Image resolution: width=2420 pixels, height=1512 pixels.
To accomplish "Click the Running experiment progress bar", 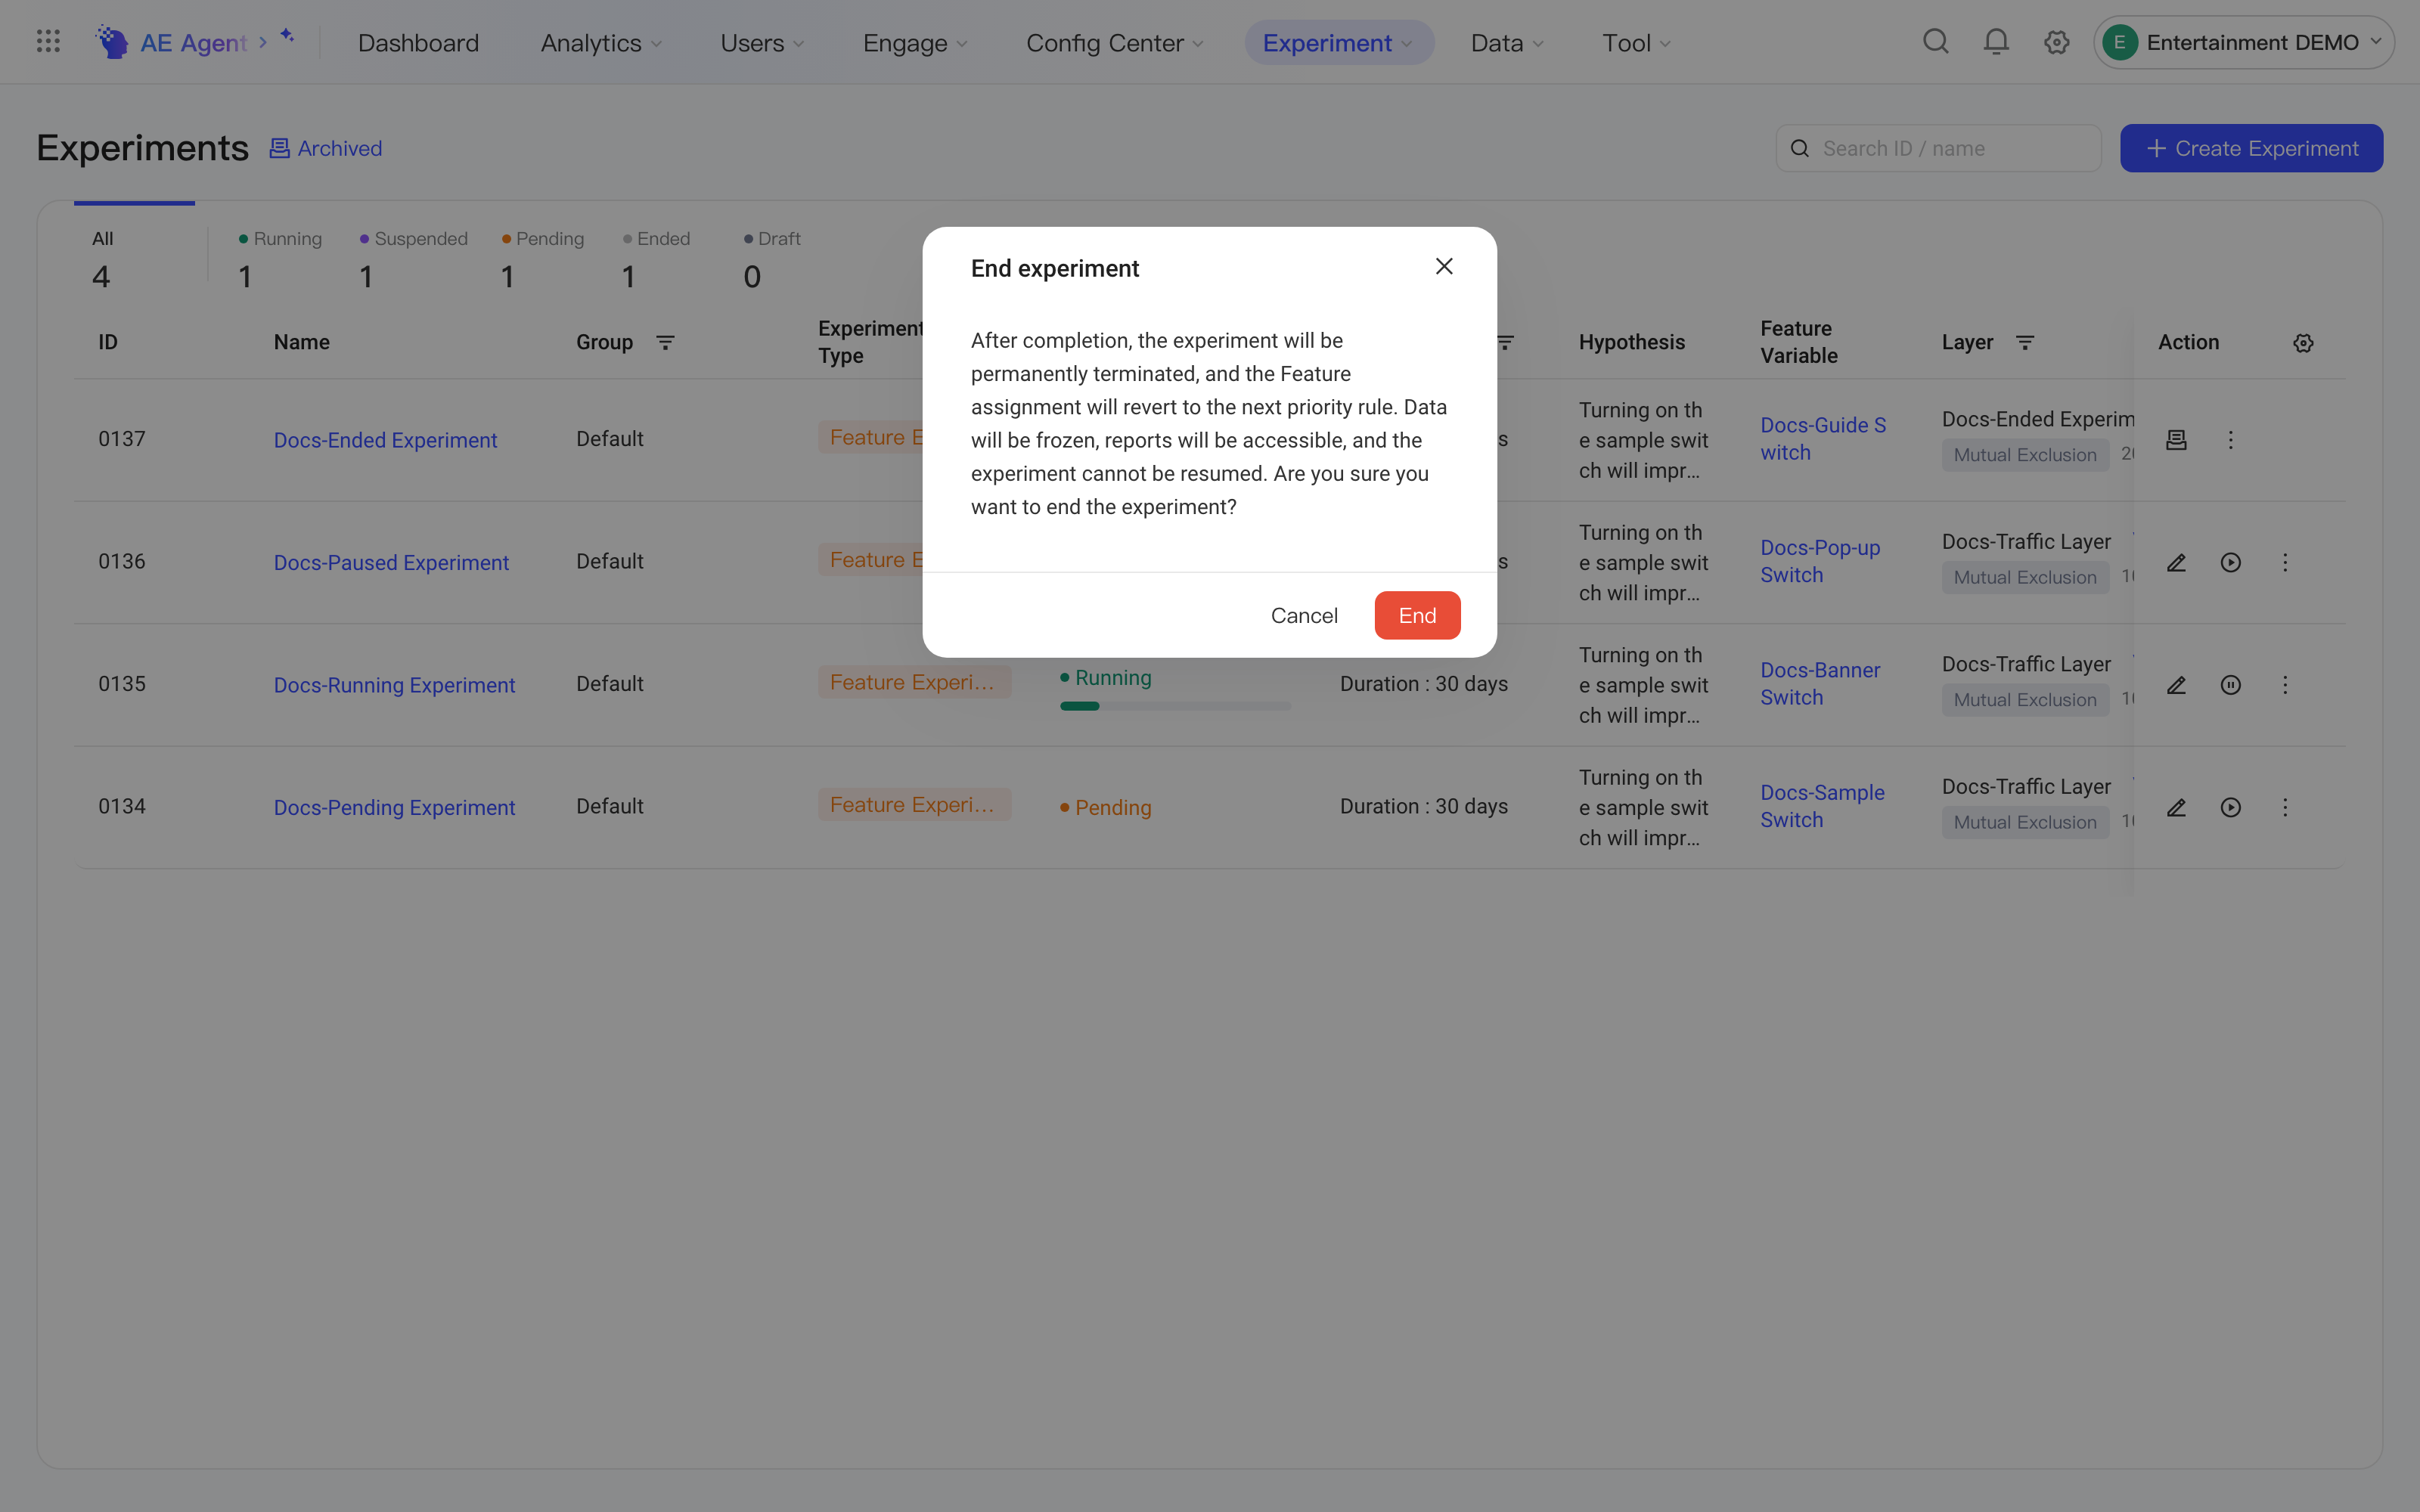I will tap(1175, 706).
